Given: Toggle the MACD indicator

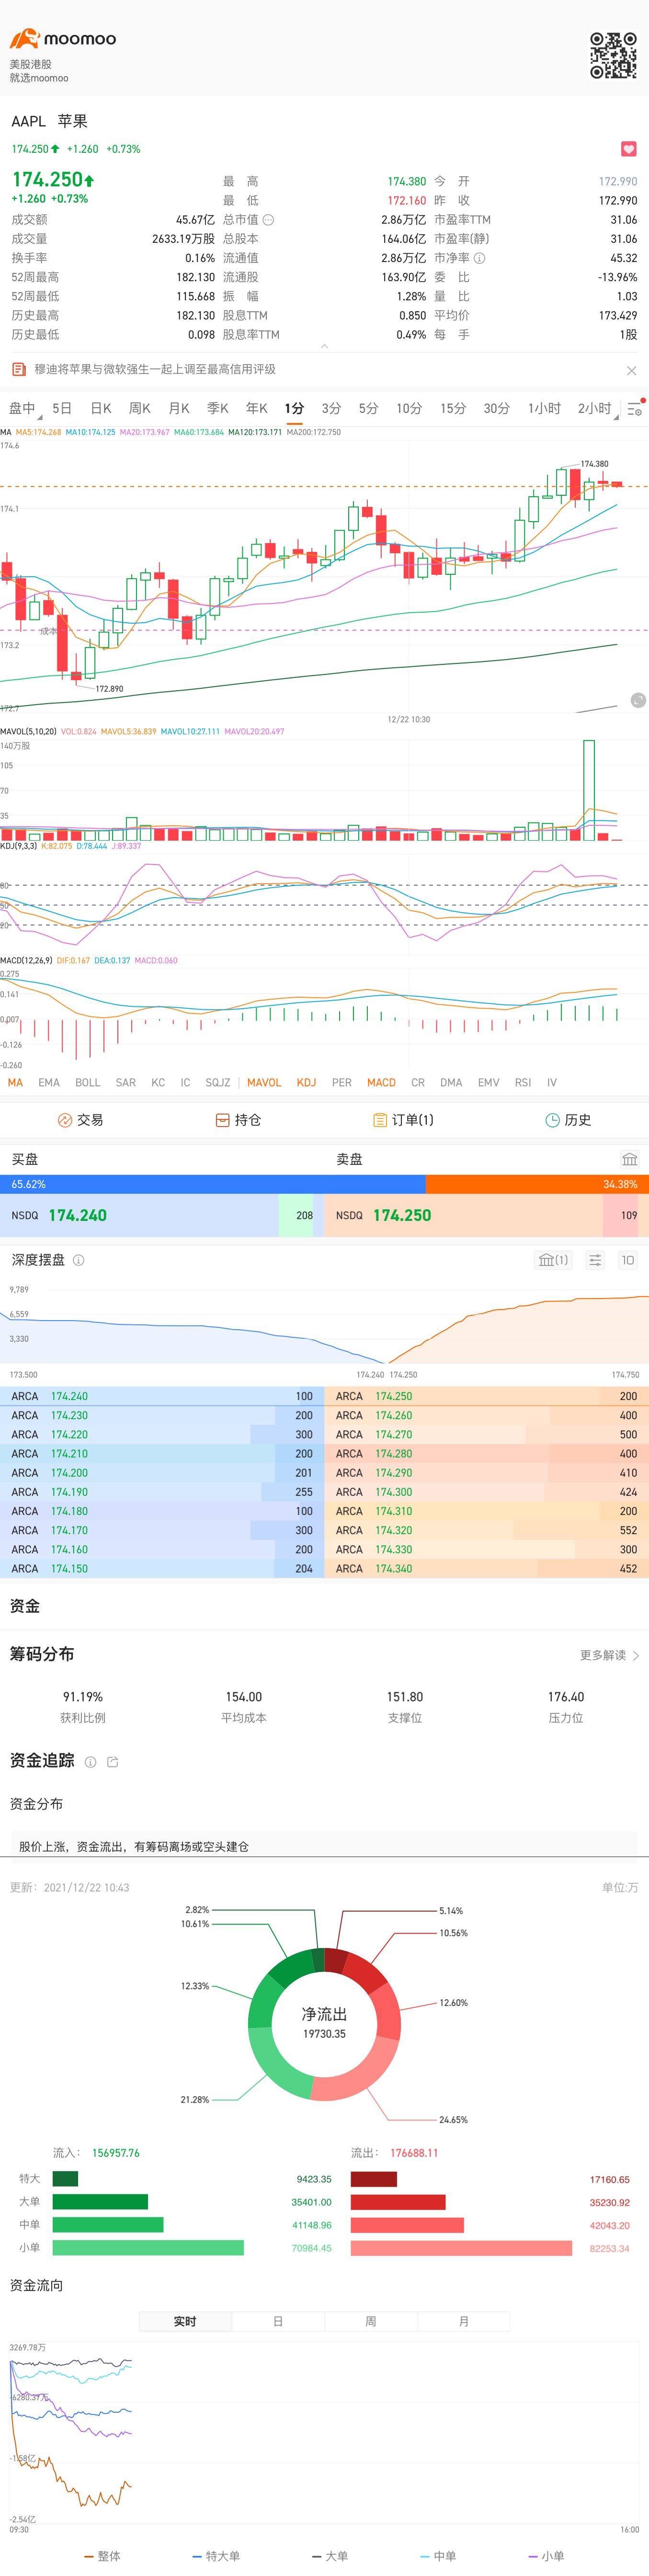Looking at the screenshot, I should click(381, 1082).
